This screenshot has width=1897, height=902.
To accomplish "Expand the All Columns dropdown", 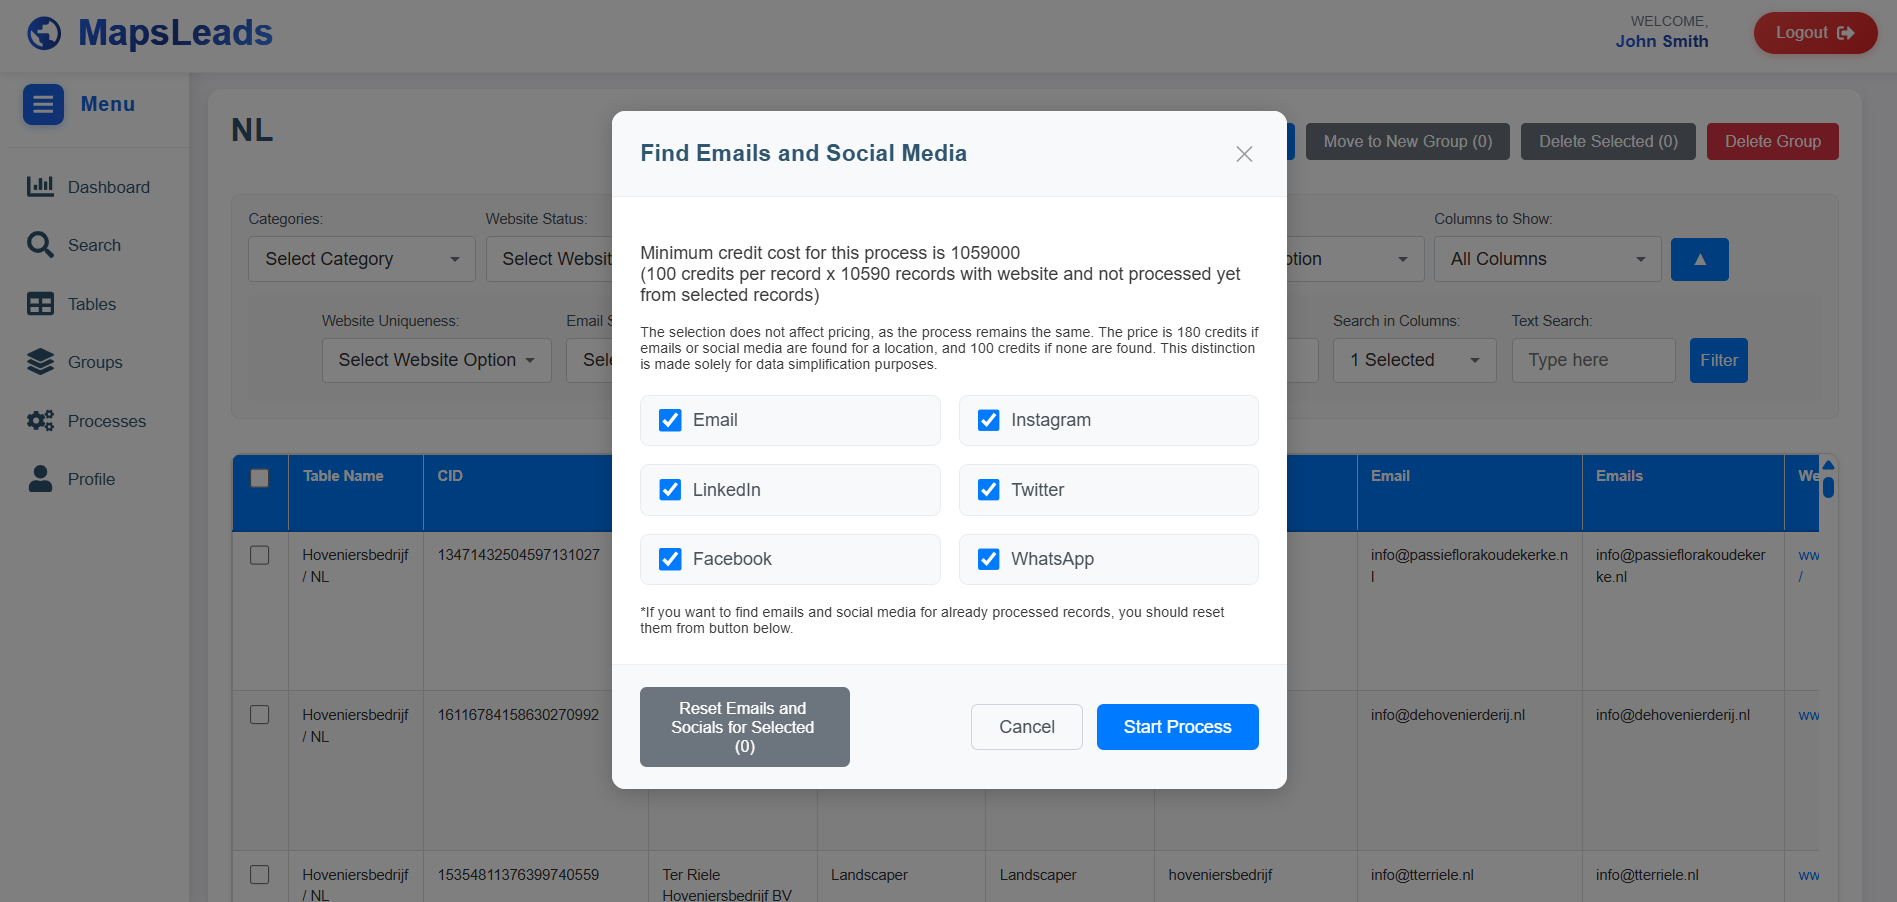I will point(1547,259).
